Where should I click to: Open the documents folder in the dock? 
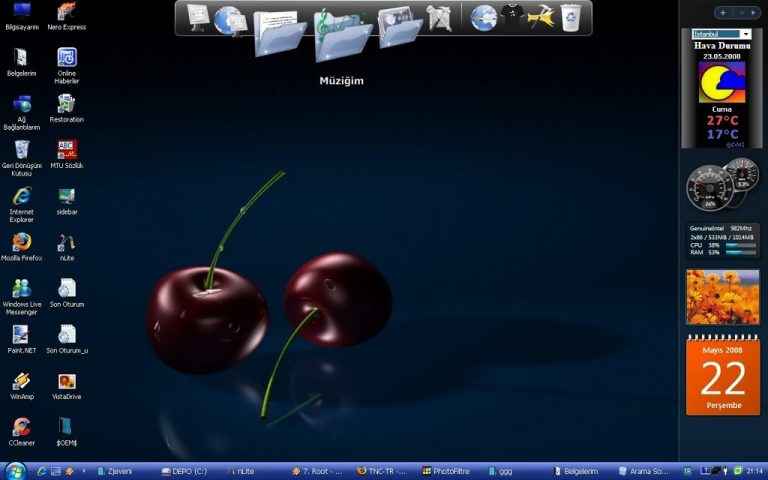(x=280, y=34)
